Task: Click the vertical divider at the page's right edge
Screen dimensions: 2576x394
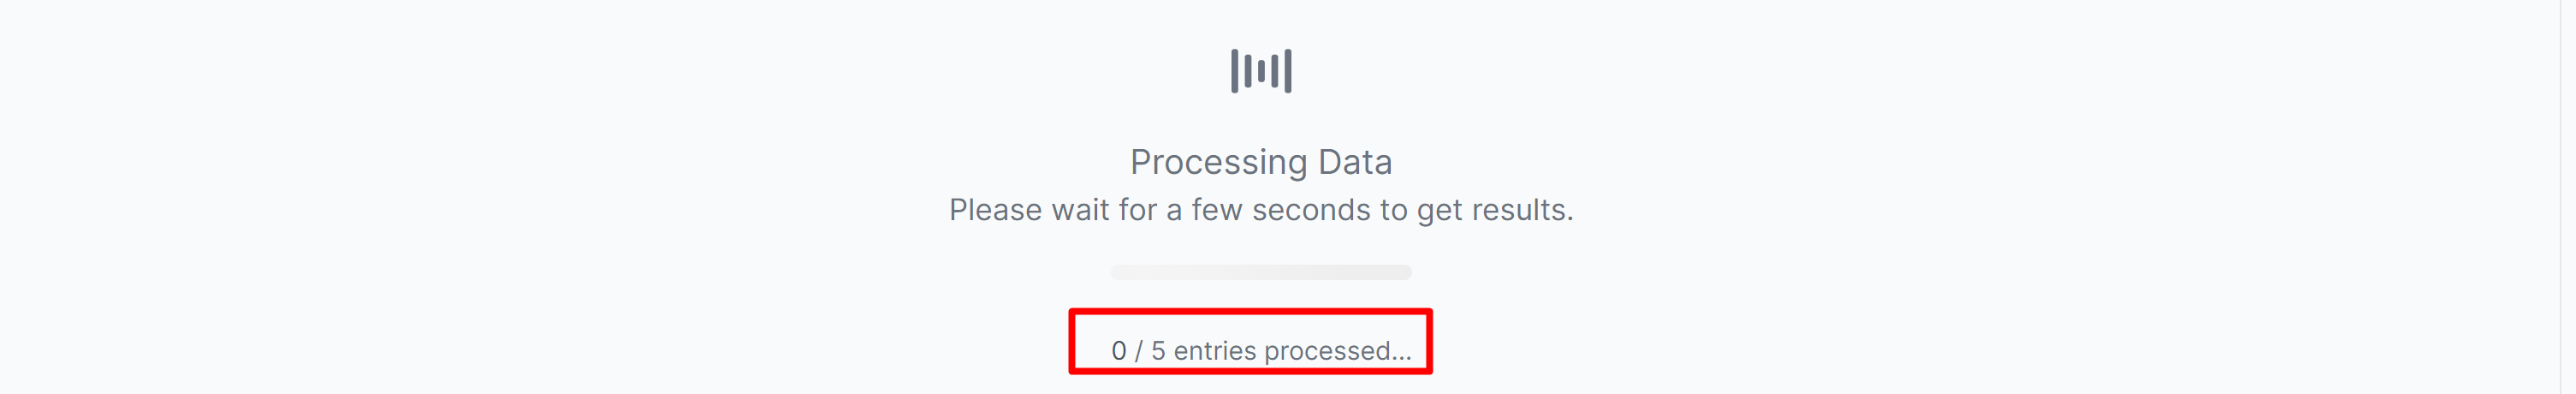Action: click(x=2561, y=197)
